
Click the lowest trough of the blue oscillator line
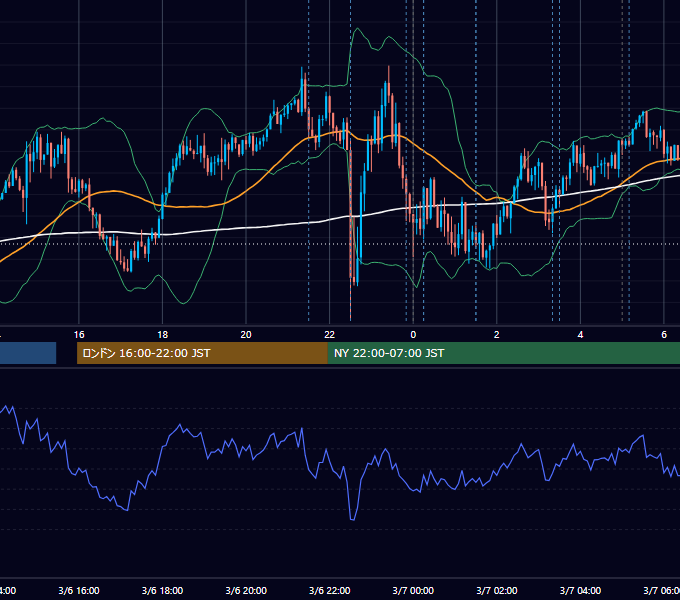click(352, 519)
